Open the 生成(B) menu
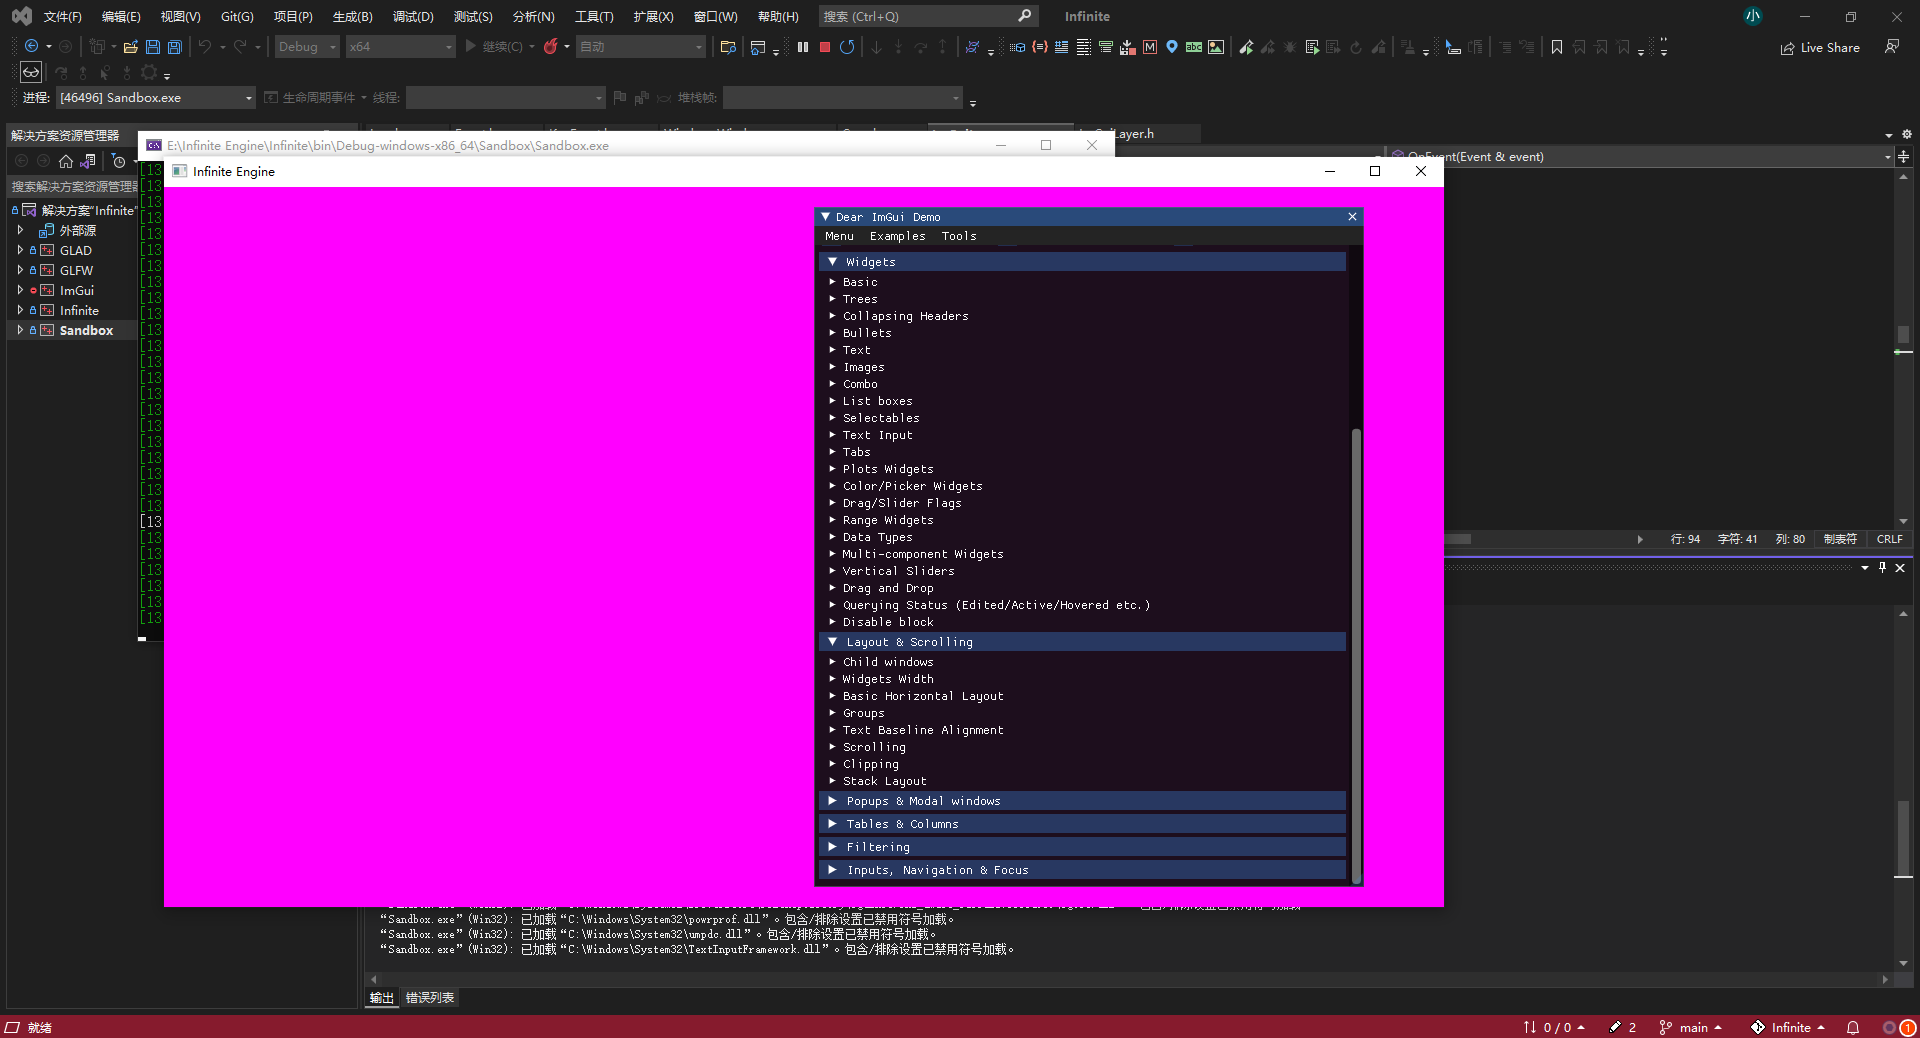1920x1038 pixels. (352, 16)
